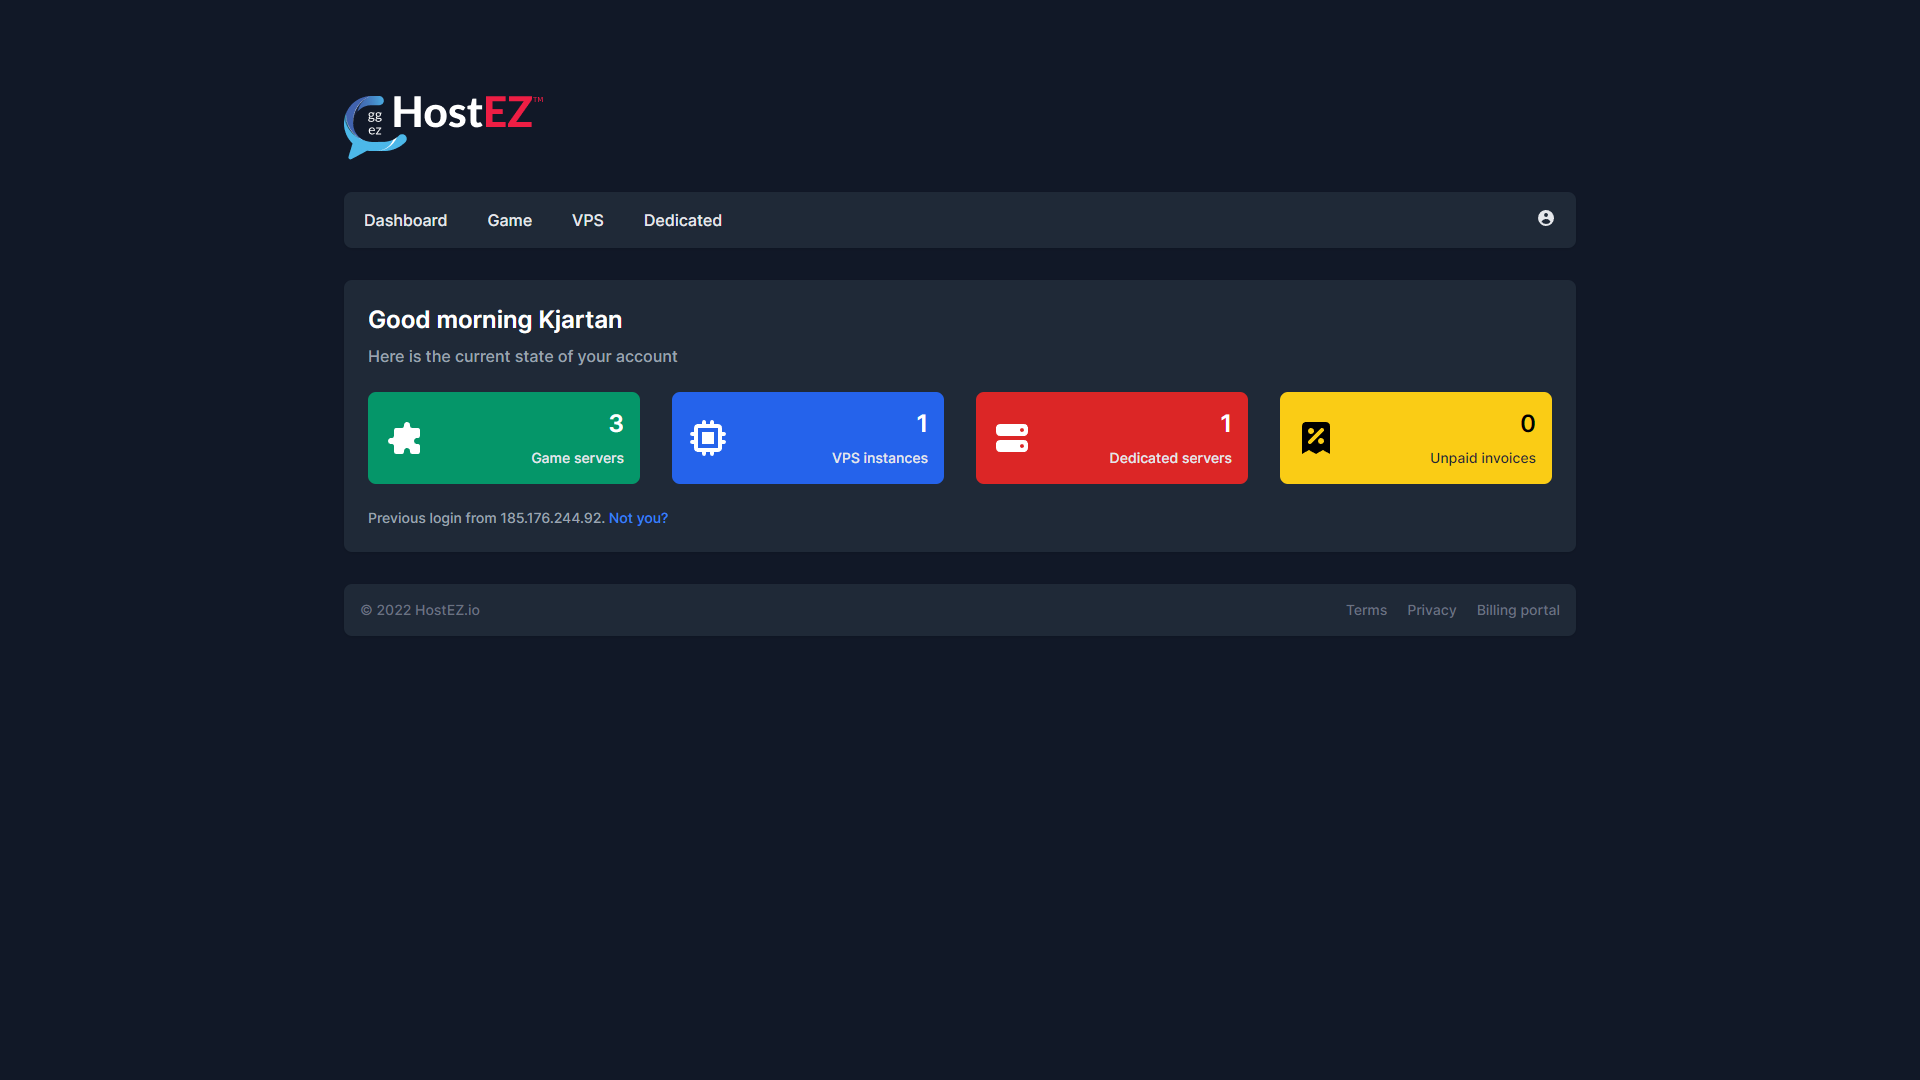Click the 'Not you?' link

638,518
